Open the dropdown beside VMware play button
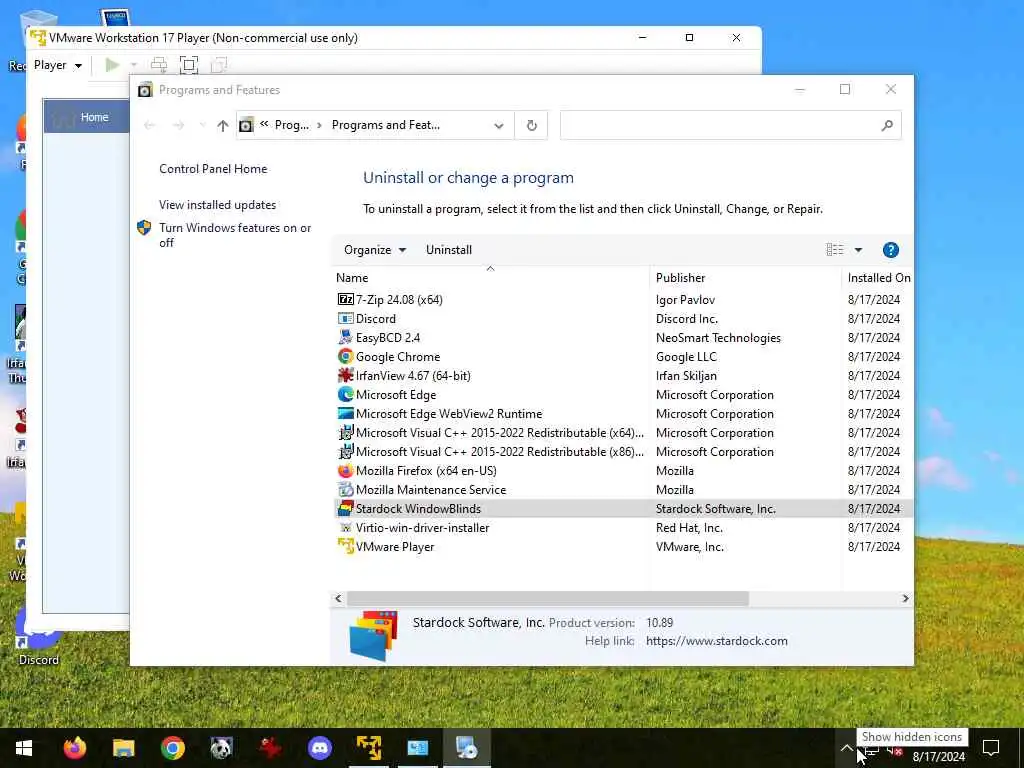The width and height of the screenshot is (1024, 768). [134, 65]
